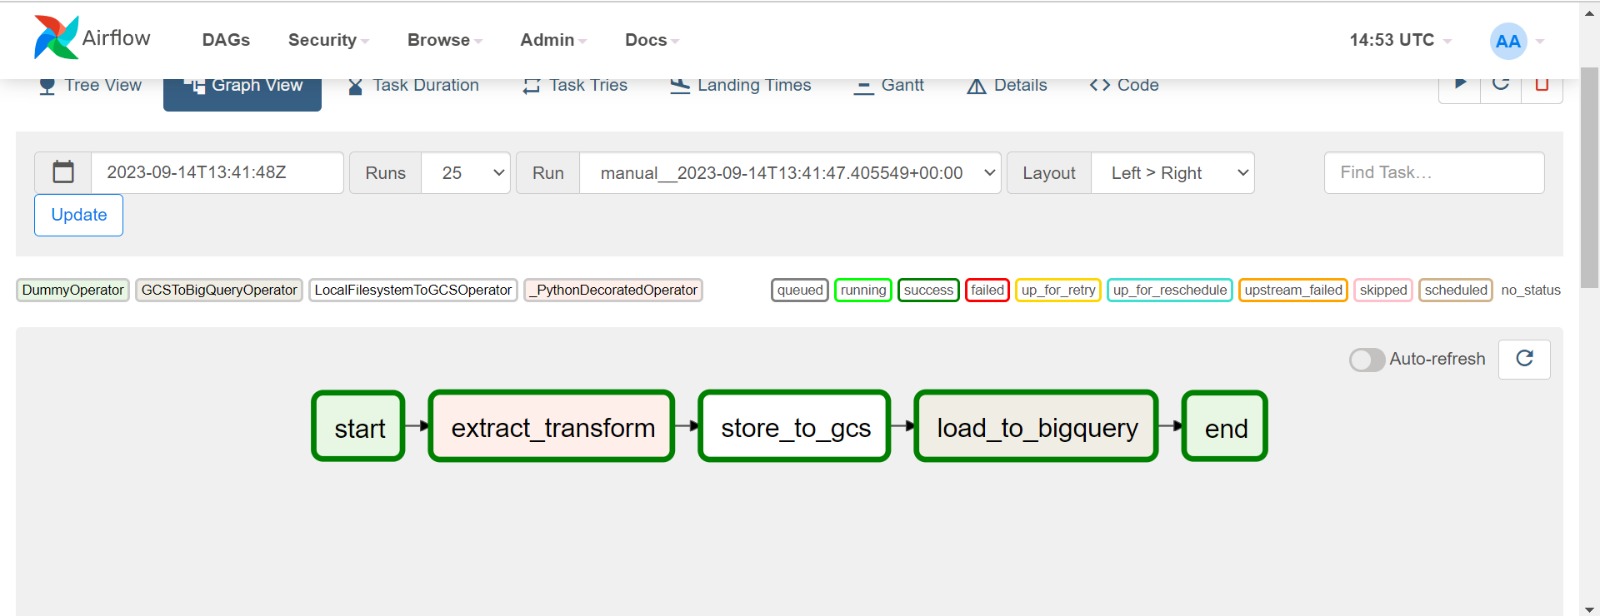The height and width of the screenshot is (616, 1600).
Task: Click the up_for_retry status legend
Action: (x=1058, y=290)
